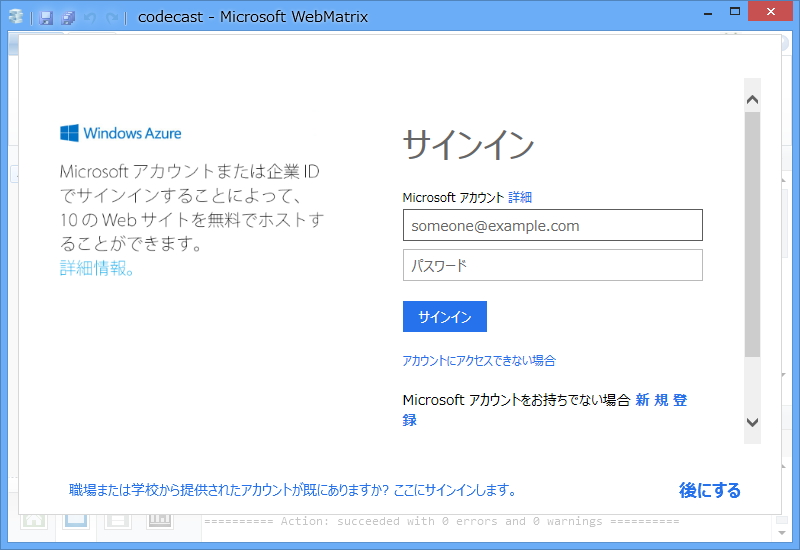Focus the パスワード password field
This screenshot has height=550, width=800.
(553, 265)
